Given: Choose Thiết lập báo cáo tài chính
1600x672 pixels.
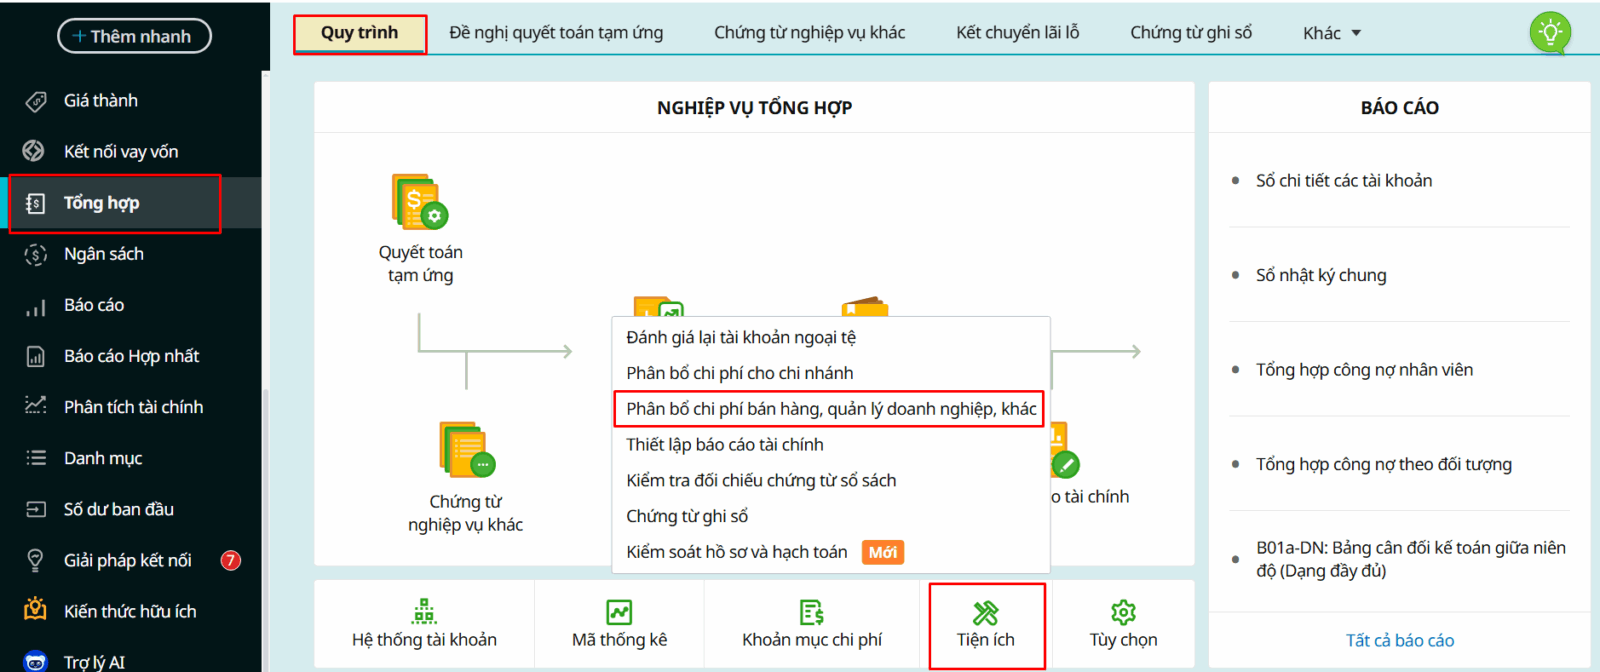Looking at the screenshot, I should (831, 445).
